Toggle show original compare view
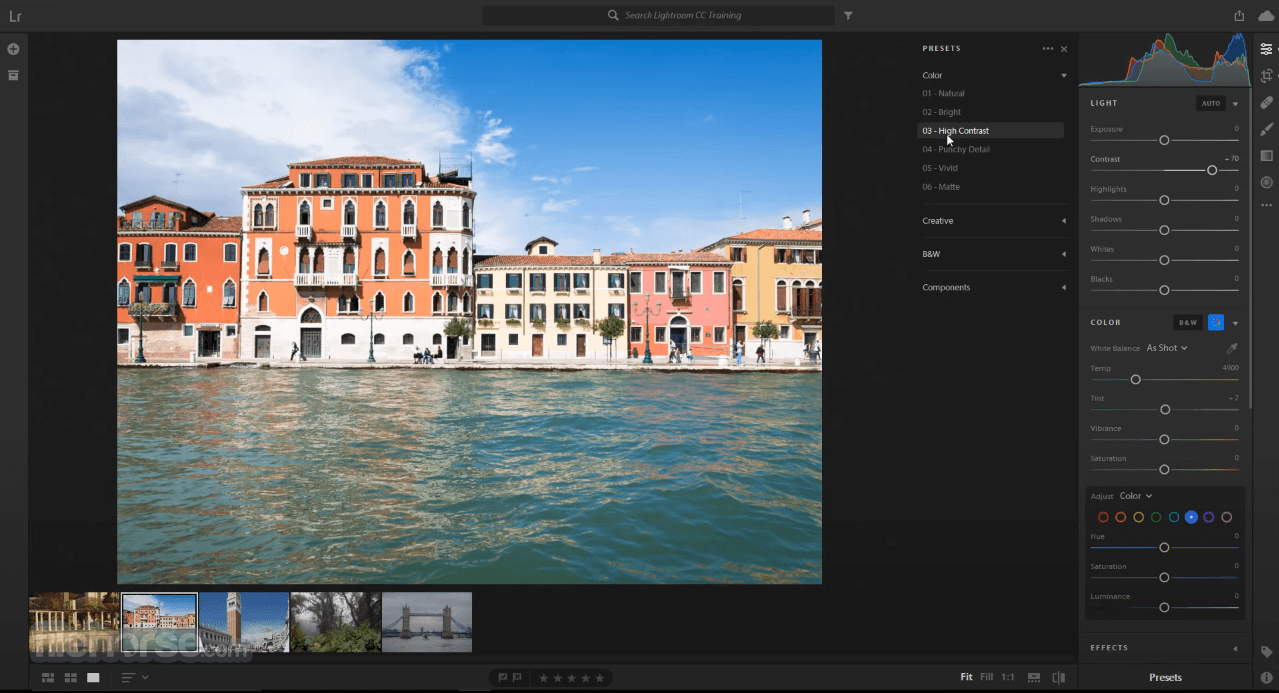 (1058, 677)
